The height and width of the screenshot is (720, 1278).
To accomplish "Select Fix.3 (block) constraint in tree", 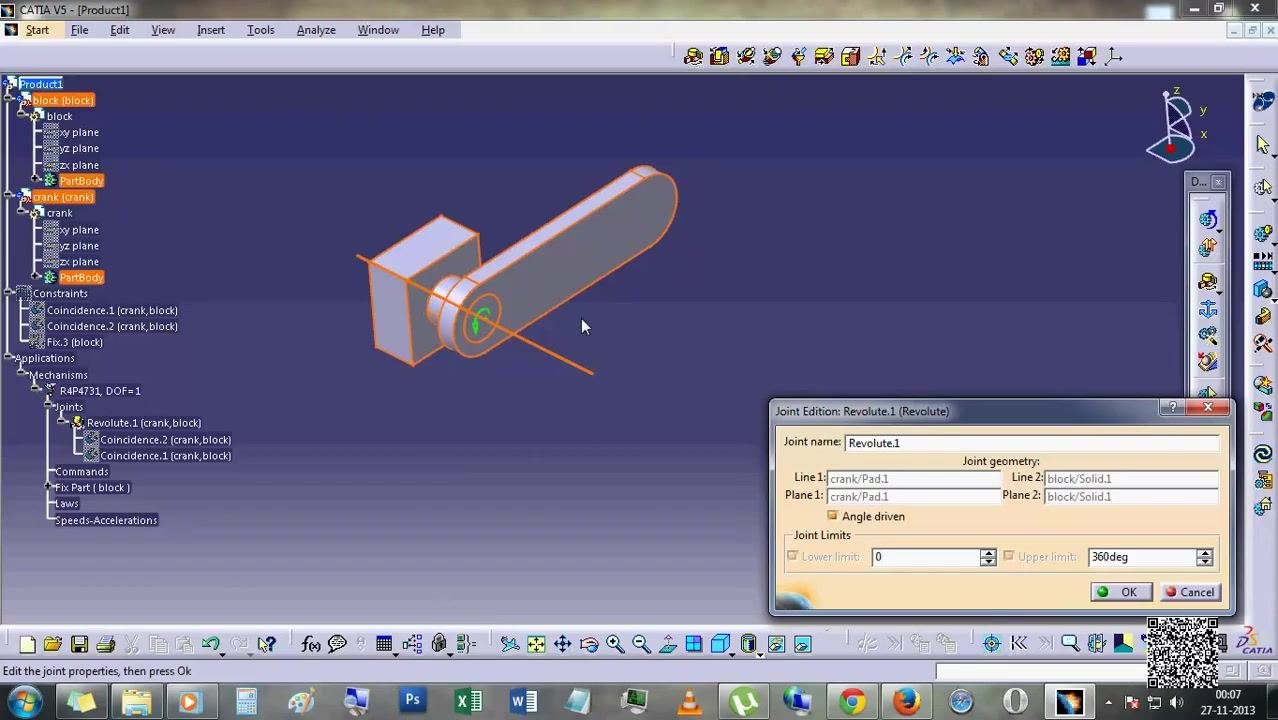I will 74,342.
